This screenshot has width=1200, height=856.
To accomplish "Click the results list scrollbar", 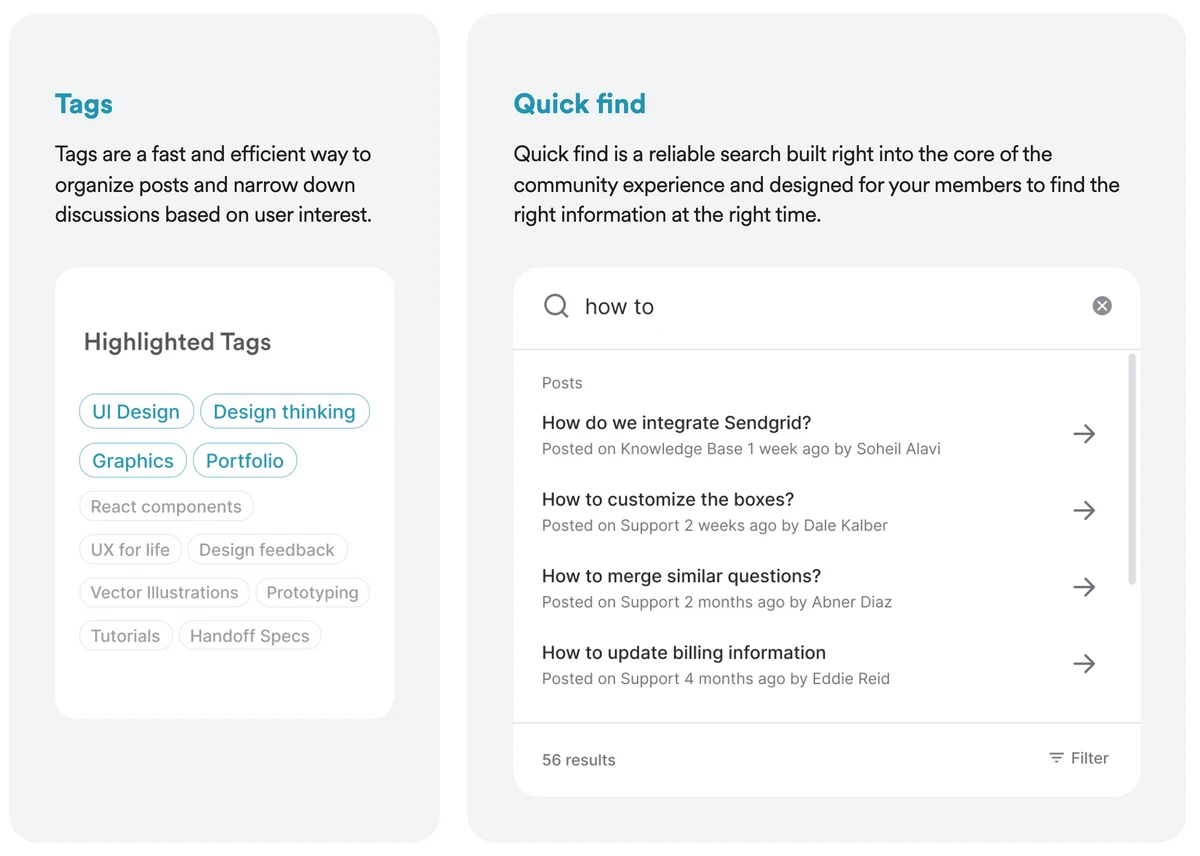I will click(x=1132, y=469).
